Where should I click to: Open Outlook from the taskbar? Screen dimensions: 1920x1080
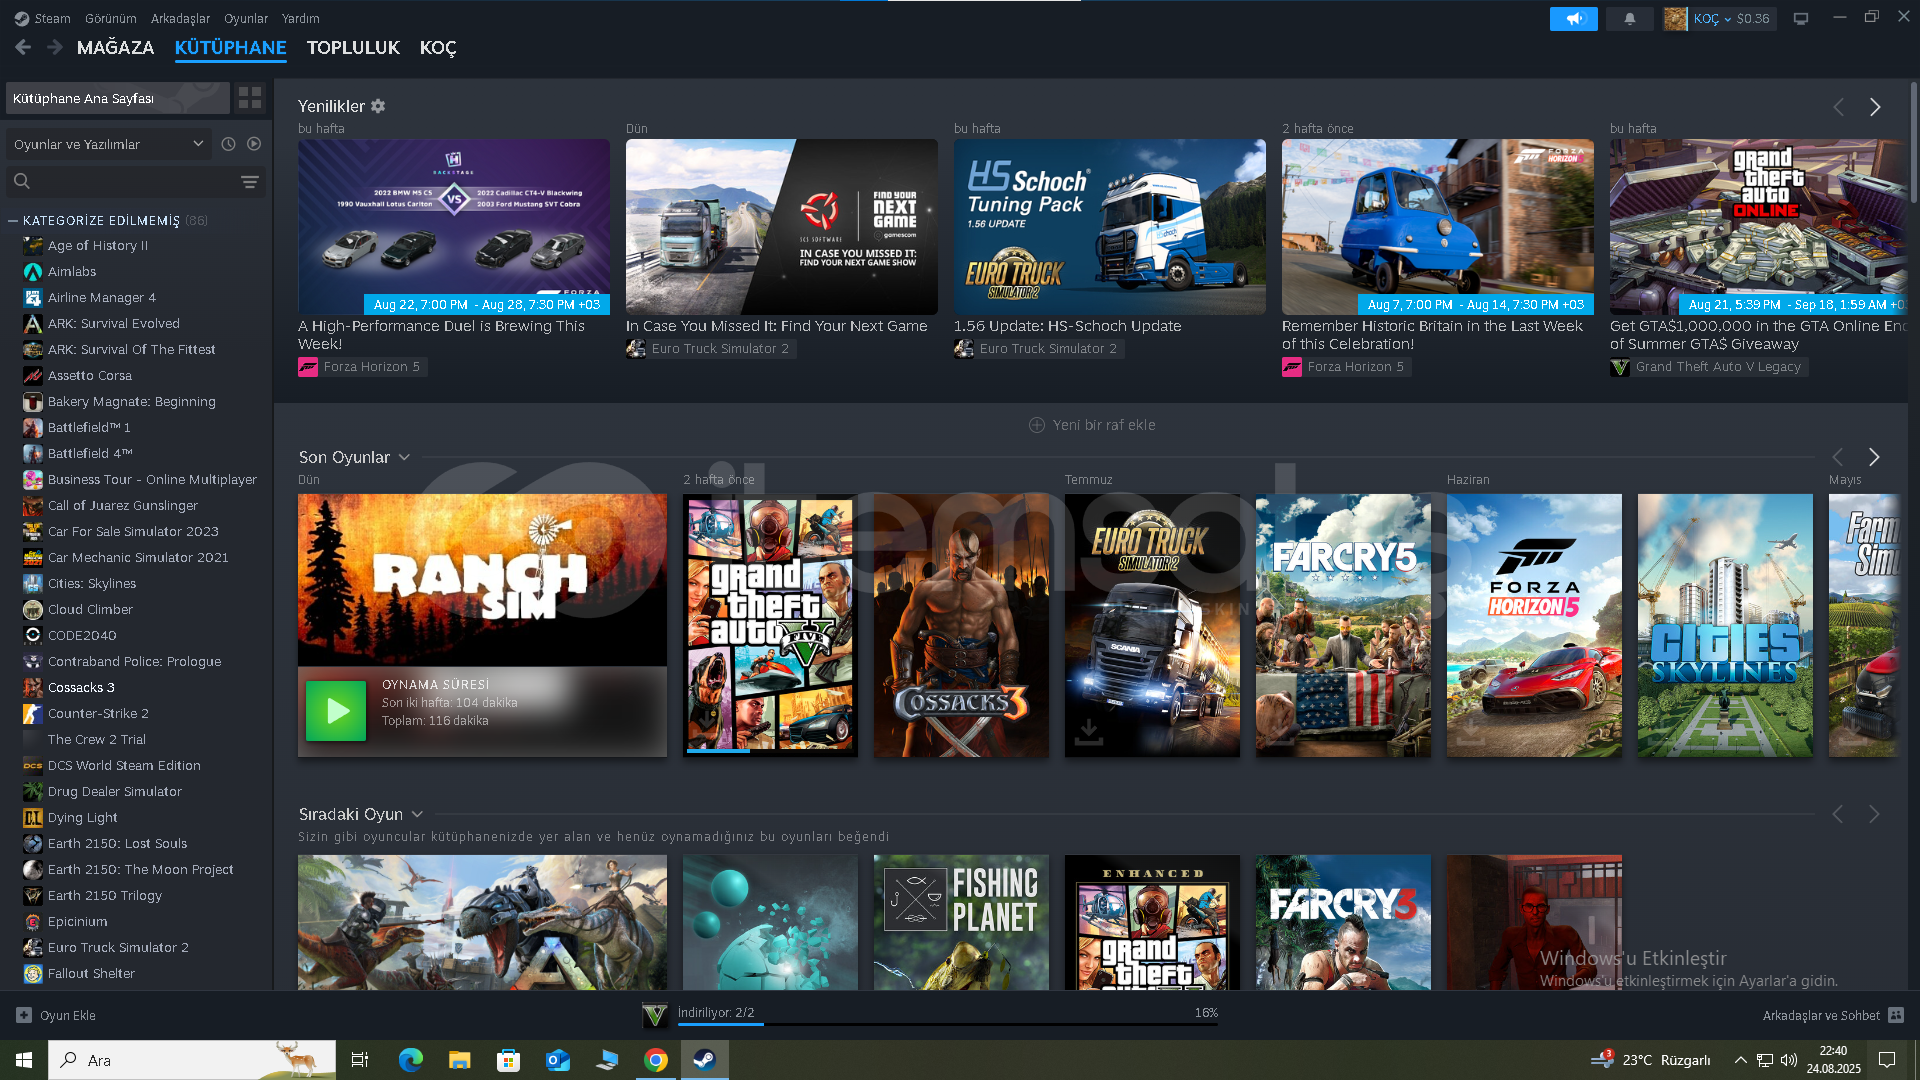[x=558, y=1060]
